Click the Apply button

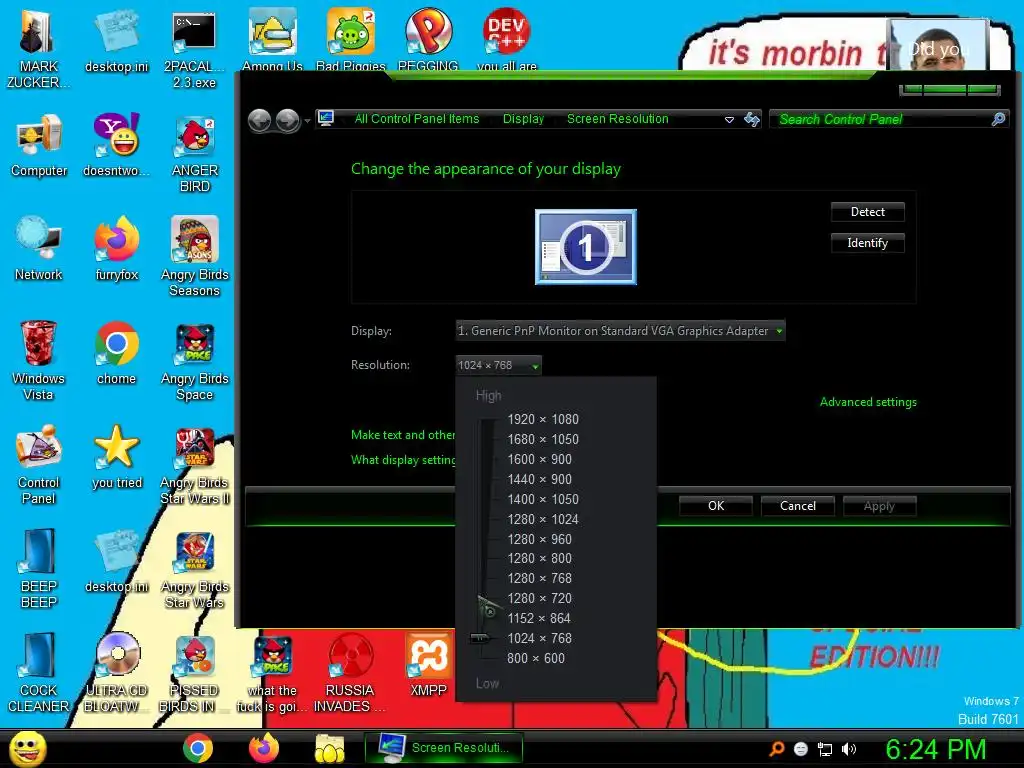879,506
